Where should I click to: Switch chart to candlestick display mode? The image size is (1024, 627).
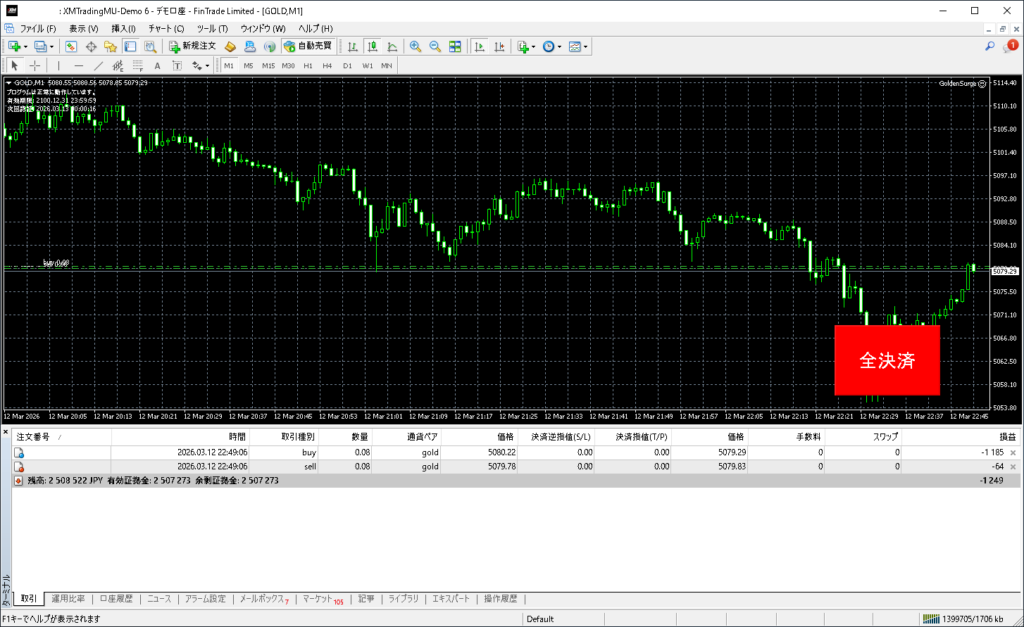click(x=372, y=46)
